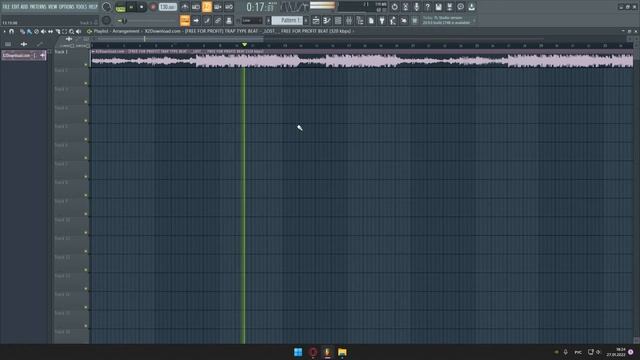Toggle wait for input before recording
This screenshot has height=360, width=640.
(x=196, y=7)
